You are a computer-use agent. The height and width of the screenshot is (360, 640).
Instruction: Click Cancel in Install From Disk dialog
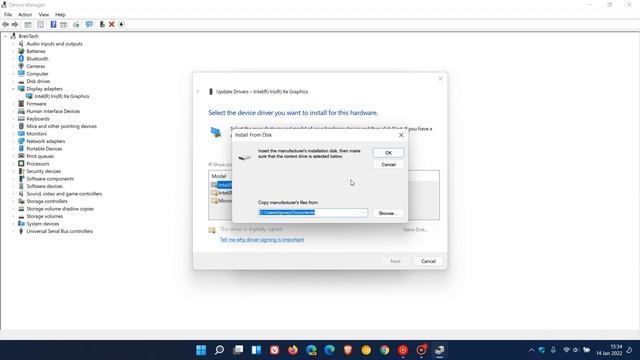point(388,164)
